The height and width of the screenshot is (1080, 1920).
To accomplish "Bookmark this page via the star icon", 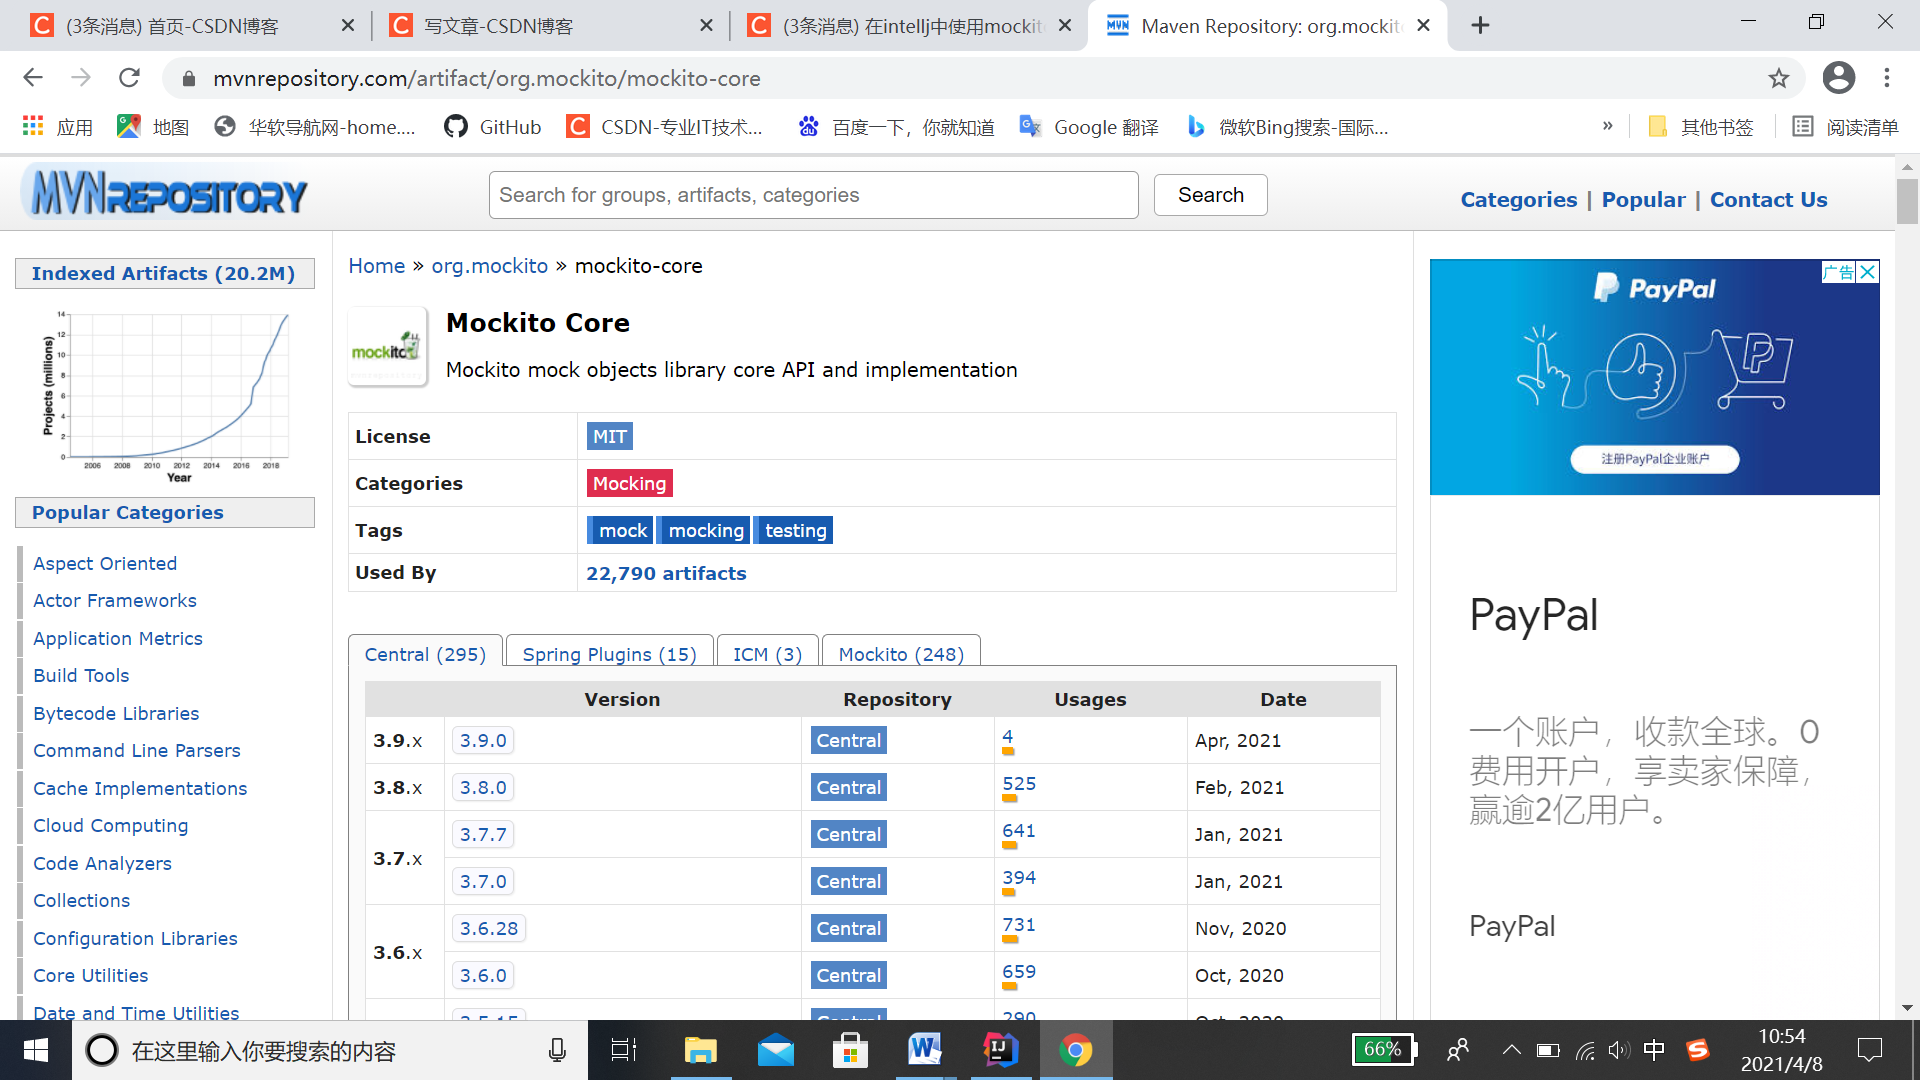I will pos(1779,78).
